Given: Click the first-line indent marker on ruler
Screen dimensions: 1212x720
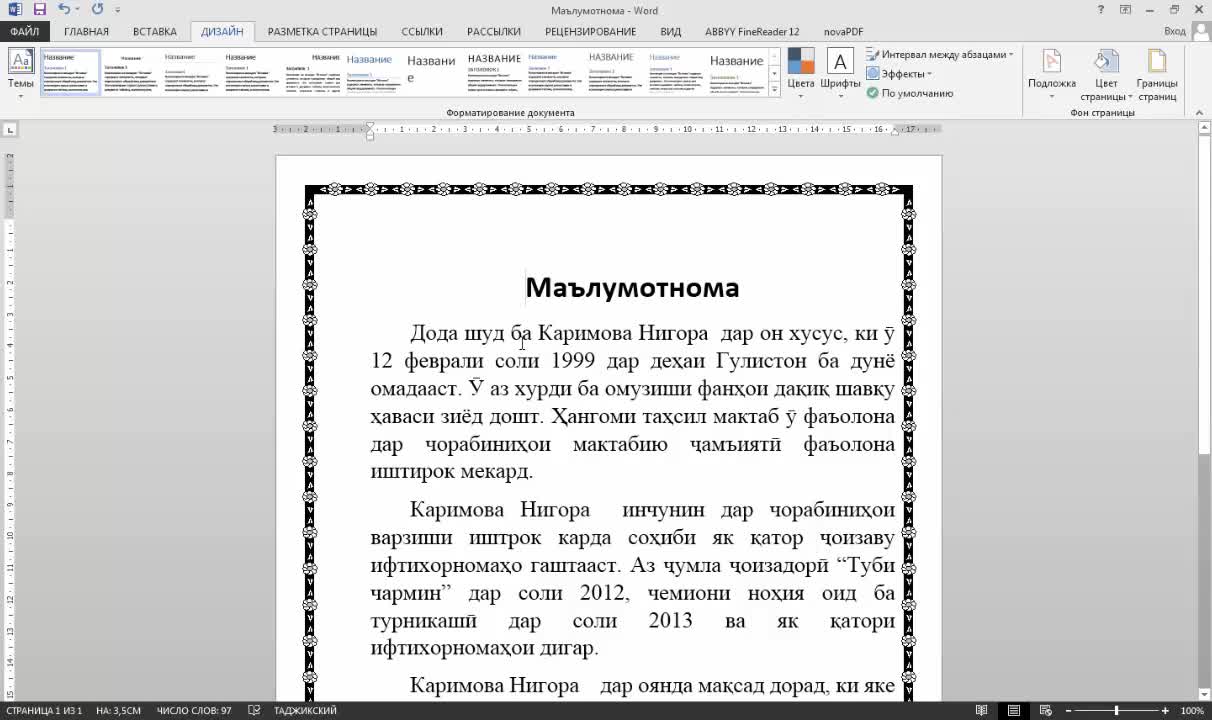Looking at the screenshot, I should click(x=370, y=126).
